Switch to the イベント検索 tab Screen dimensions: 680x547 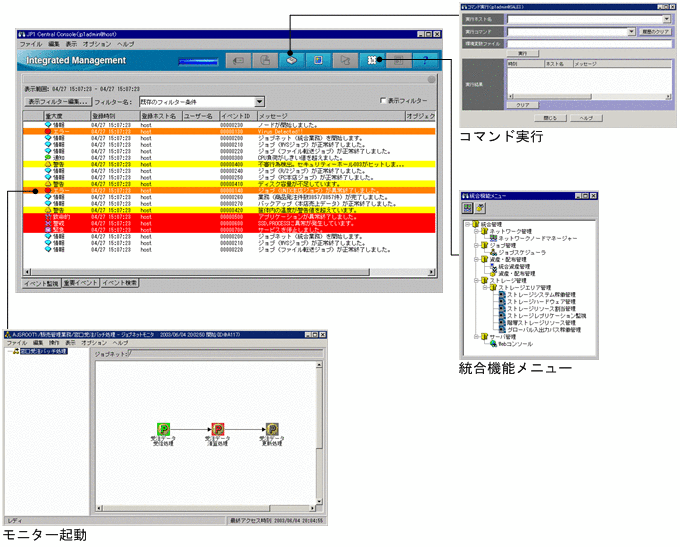point(121,284)
